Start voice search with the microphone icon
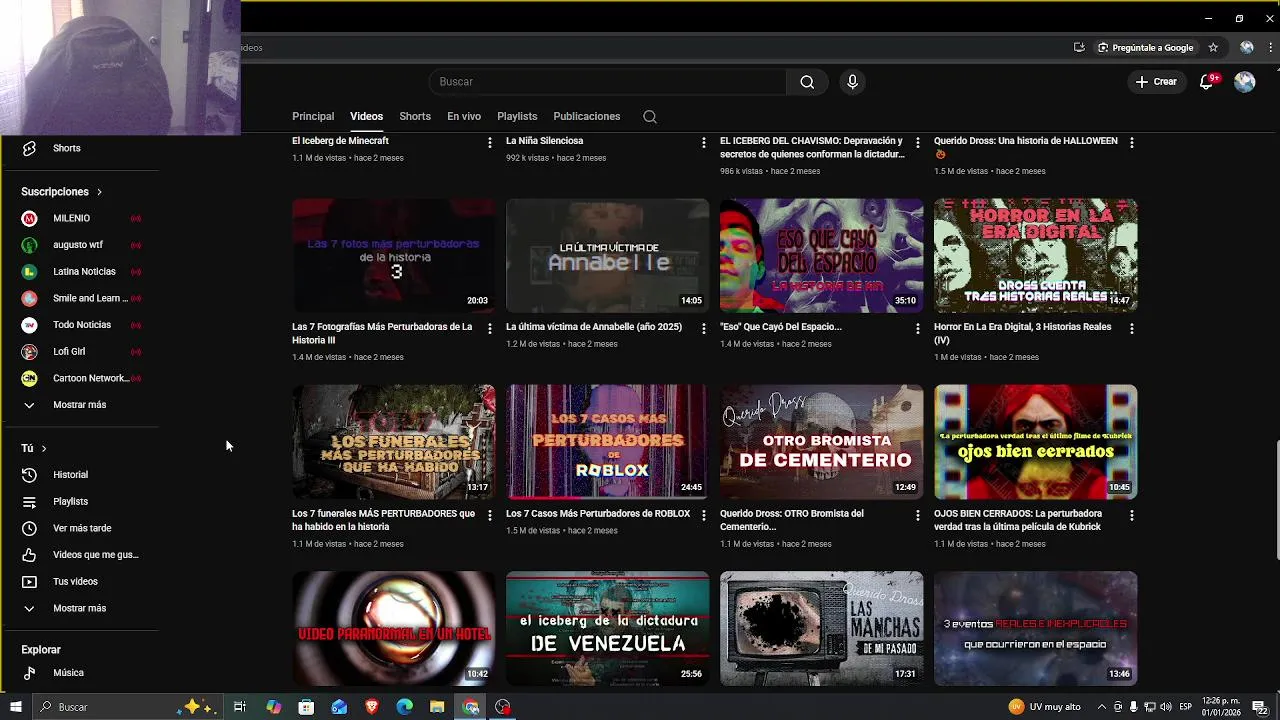The image size is (1280, 720). (x=852, y=82)
